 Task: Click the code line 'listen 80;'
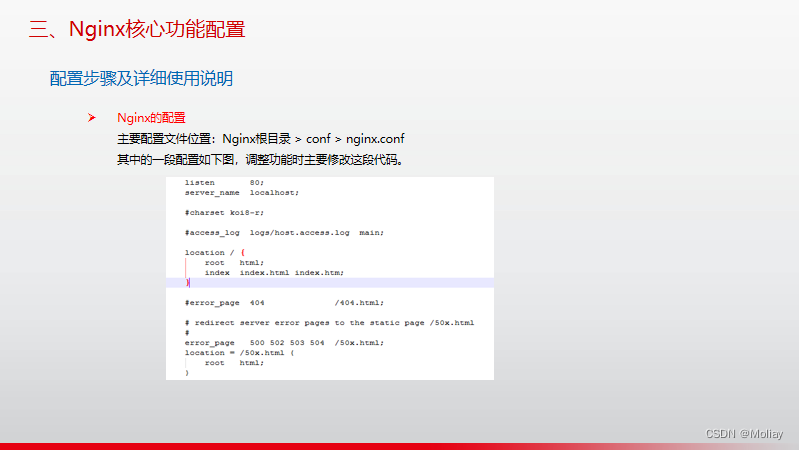click(224, 182)
